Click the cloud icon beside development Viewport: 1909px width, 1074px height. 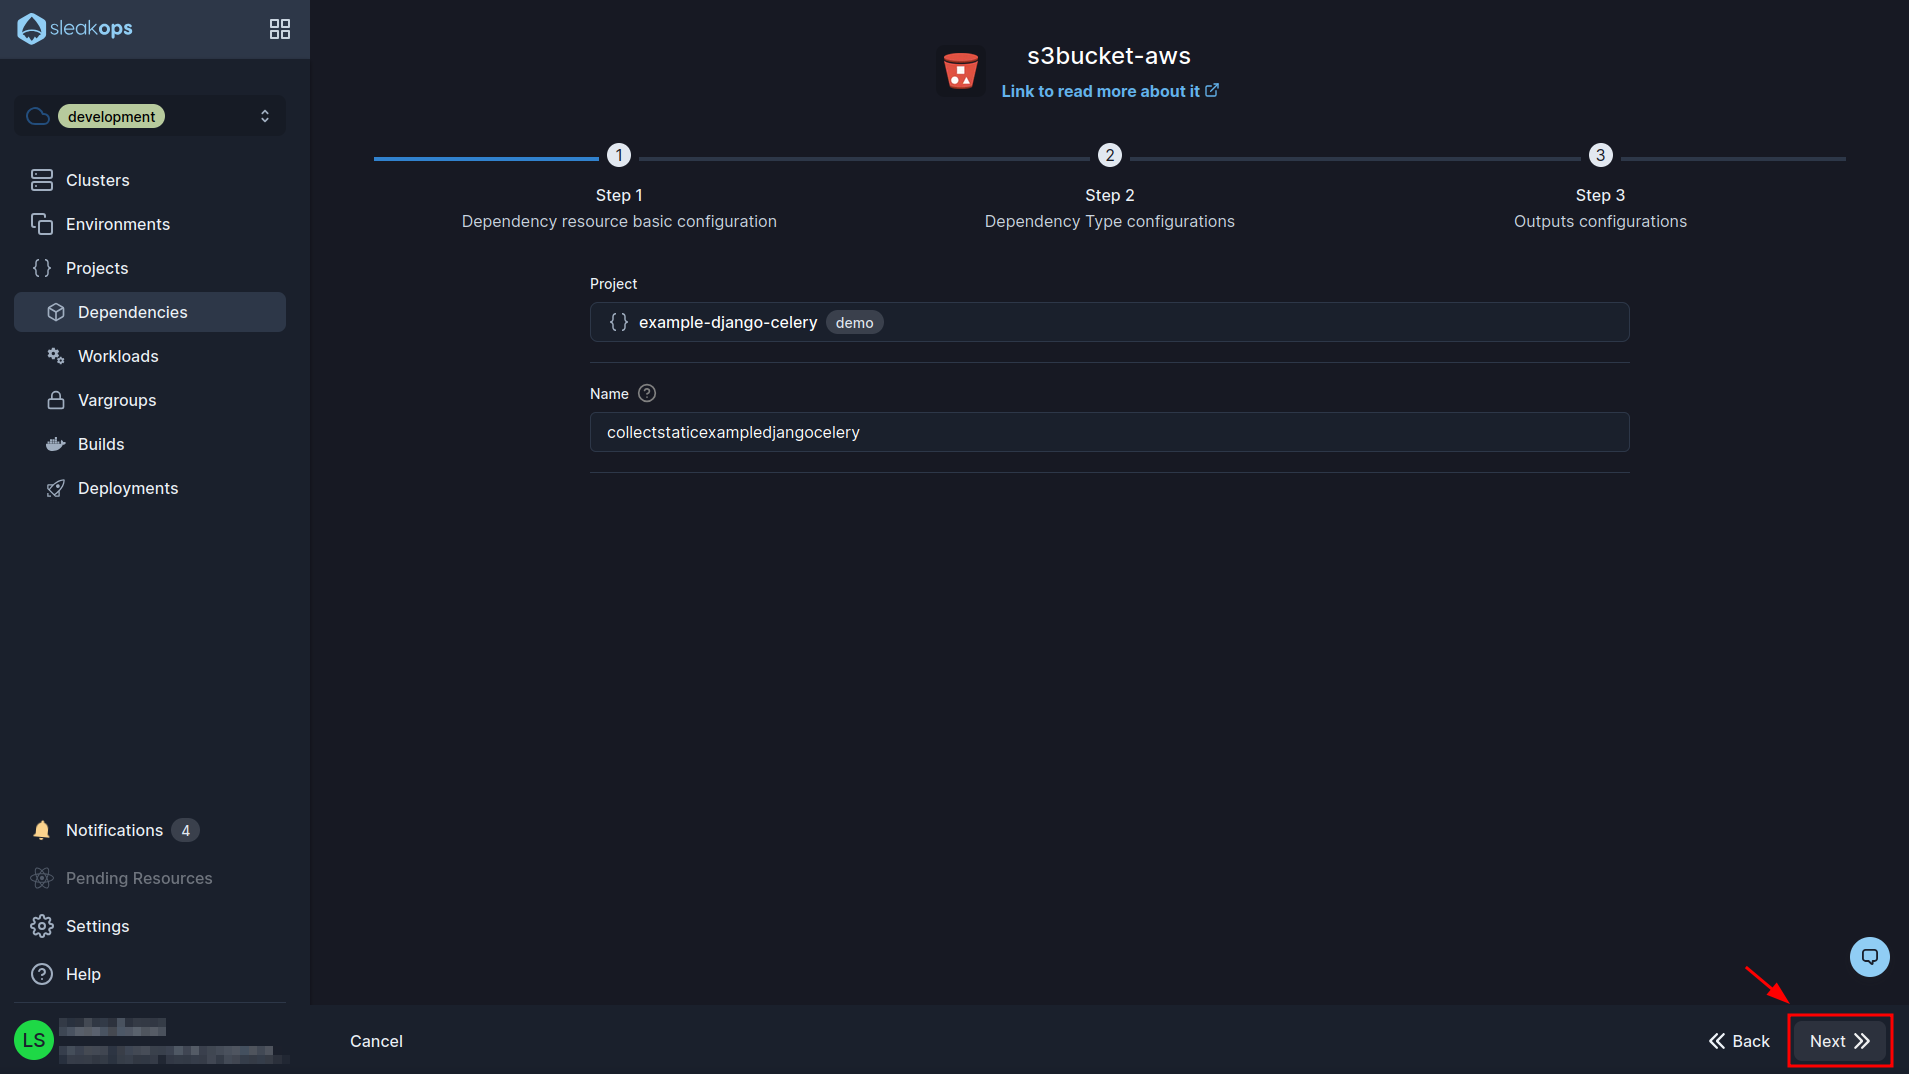(x=38, y=116)
